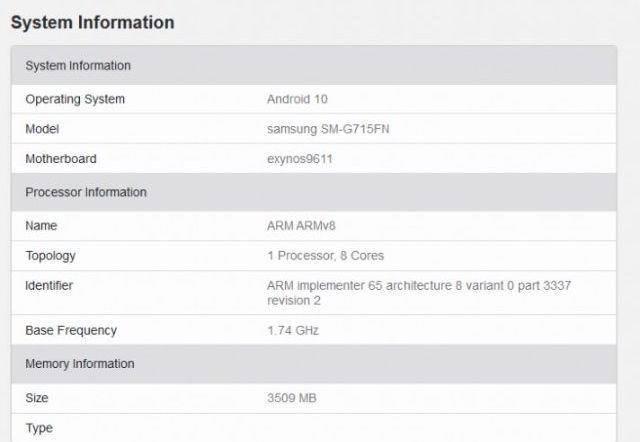
Task: Select the 1.74 GHz value
Action: tap(293, 330)
